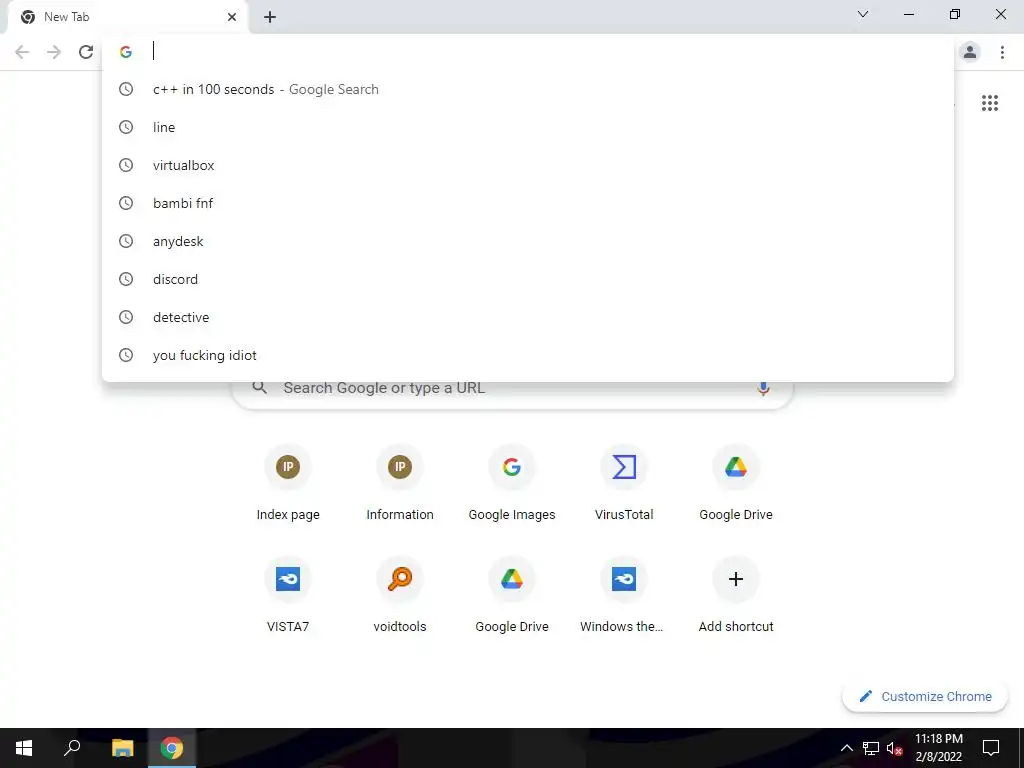1024x768 pixels.
Task: Open the Windows notification center
Action: point(991,748)
